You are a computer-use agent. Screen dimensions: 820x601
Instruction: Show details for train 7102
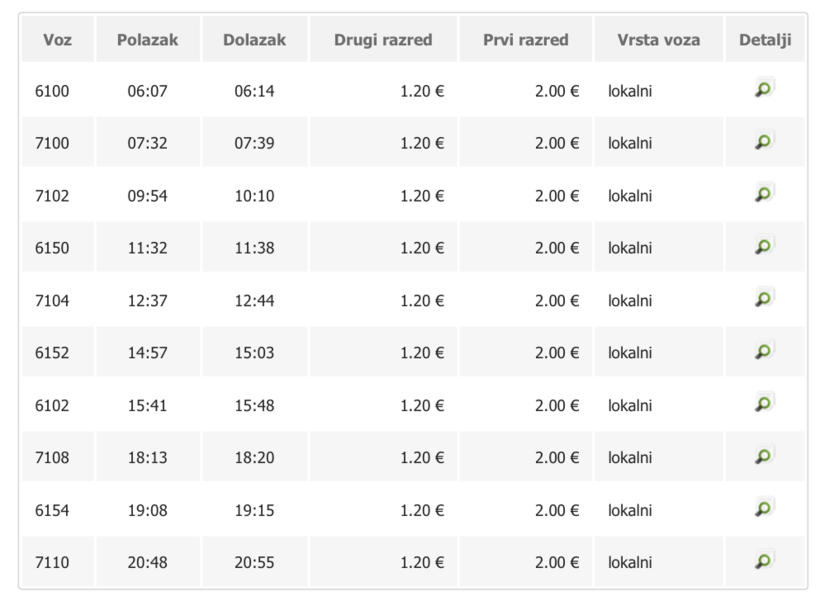click(x=764, y=193)
